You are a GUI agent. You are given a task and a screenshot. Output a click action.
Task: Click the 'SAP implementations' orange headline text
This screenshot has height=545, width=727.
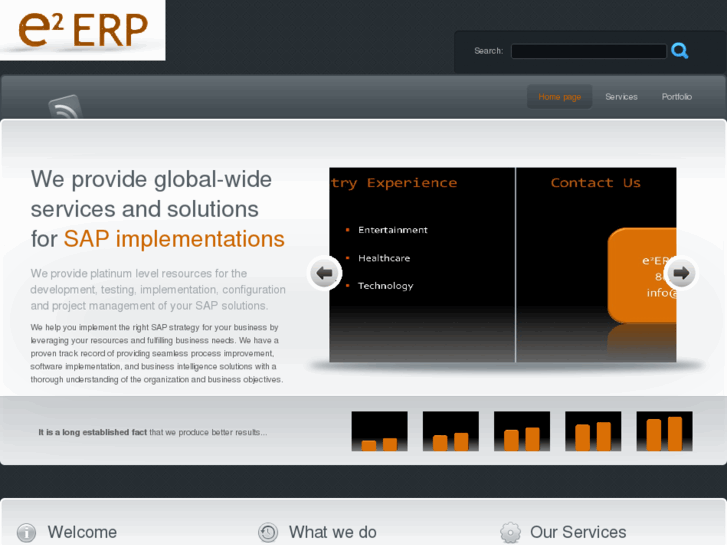[174, 239]
